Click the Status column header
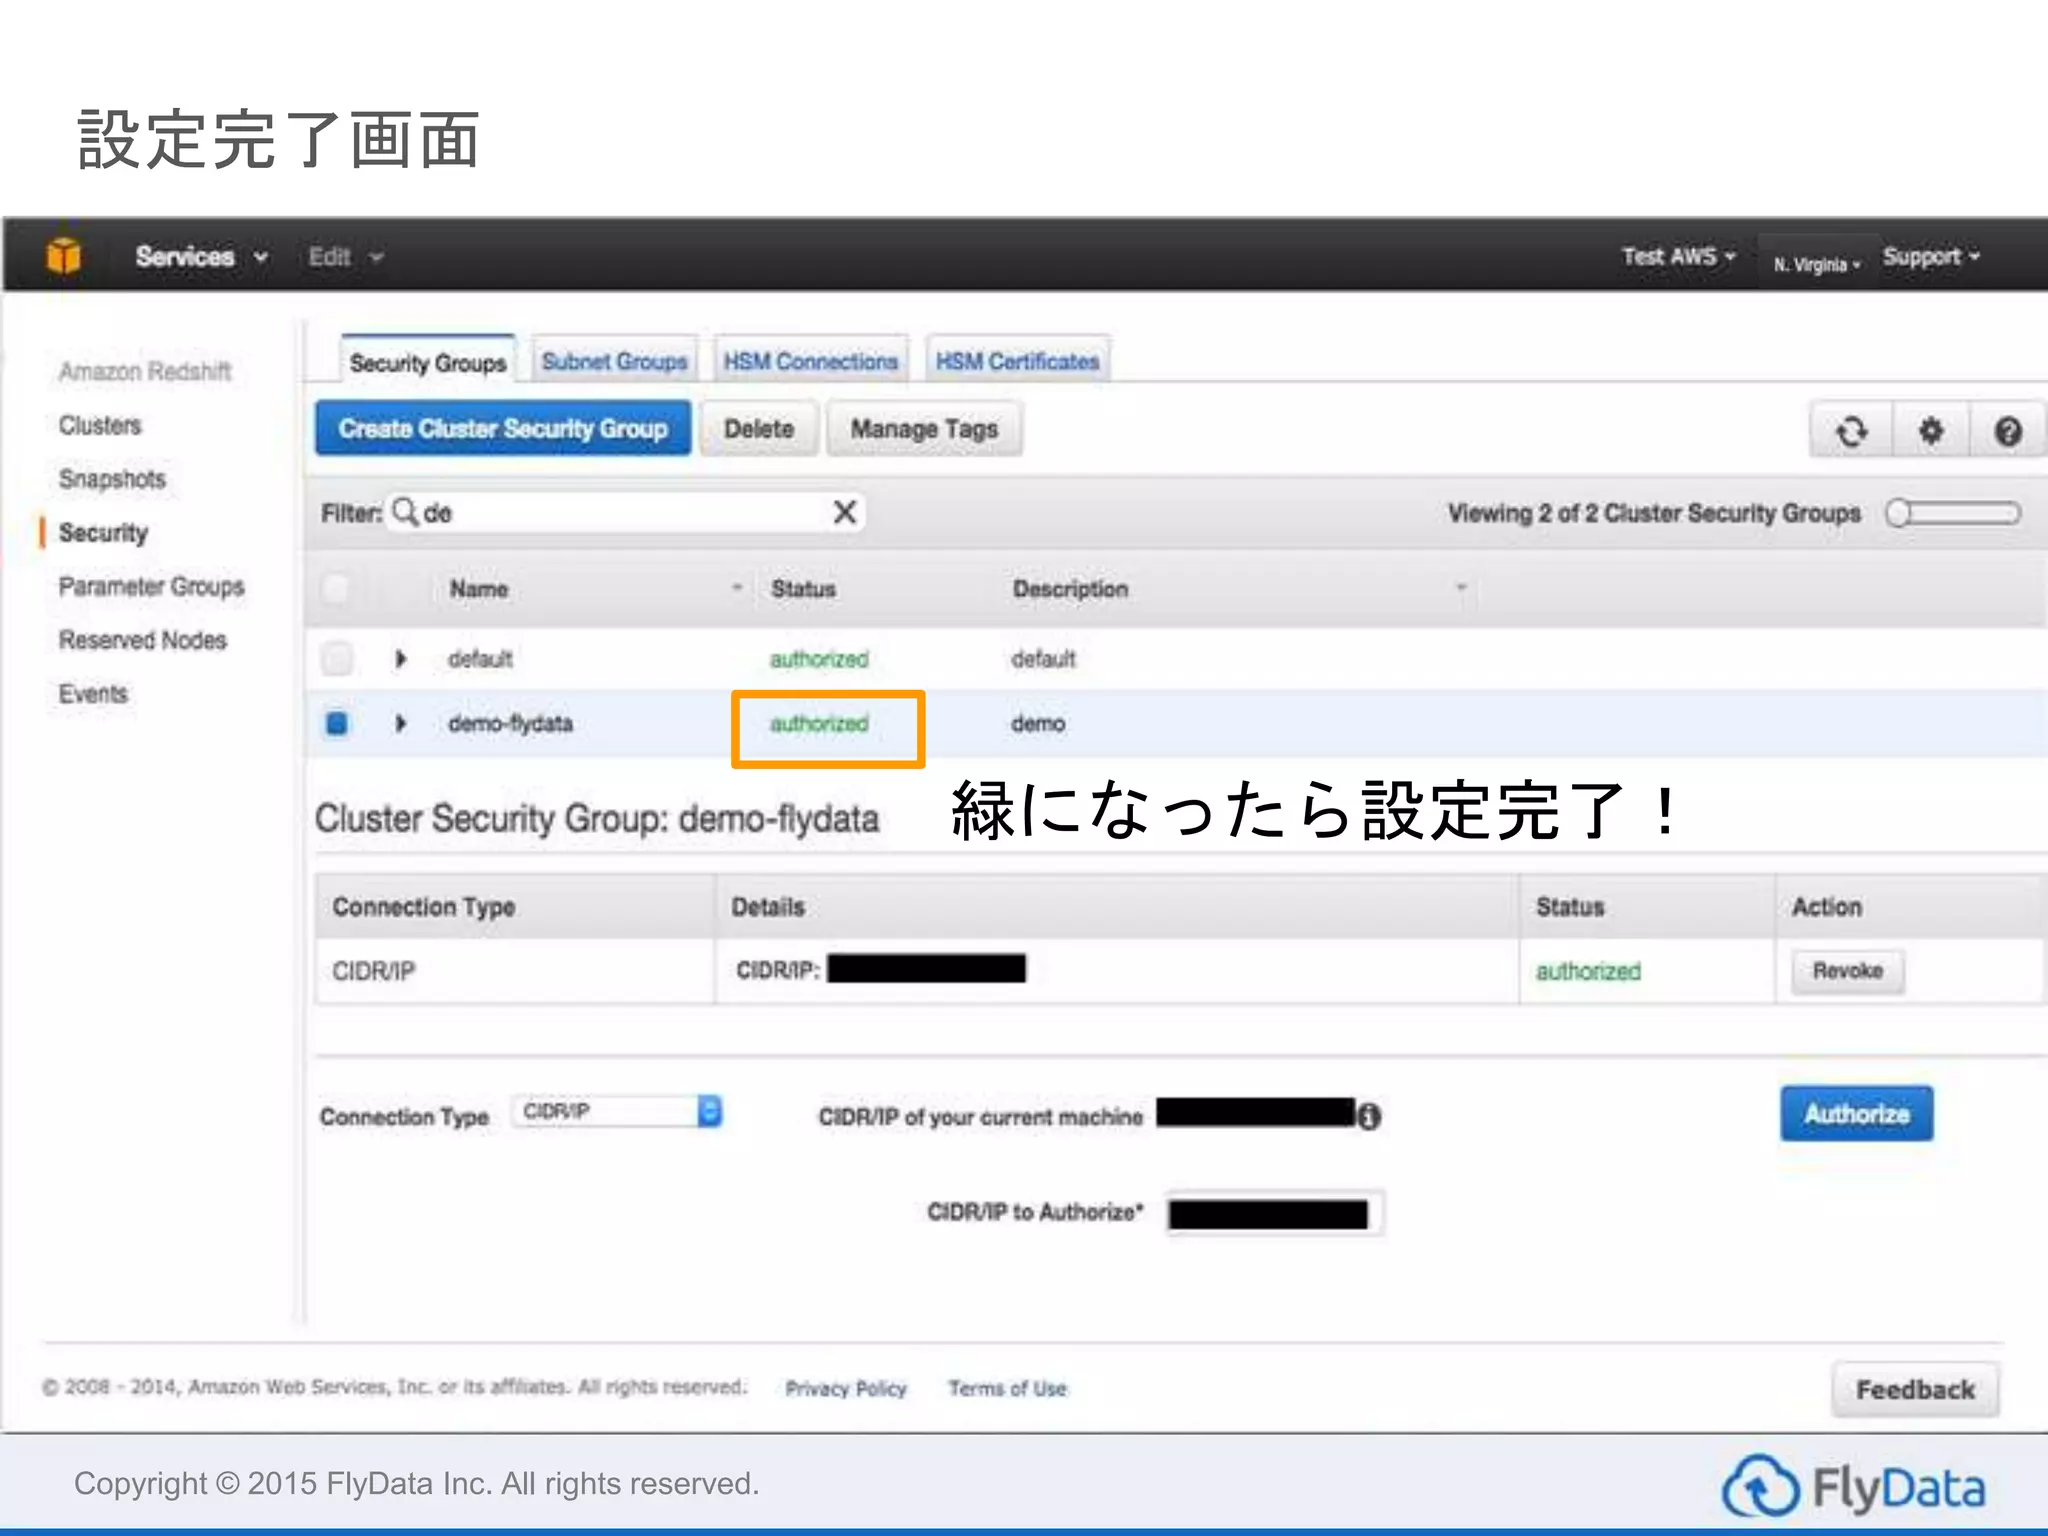This screenshot has height=1536, width=2048. tap(803, 589)
